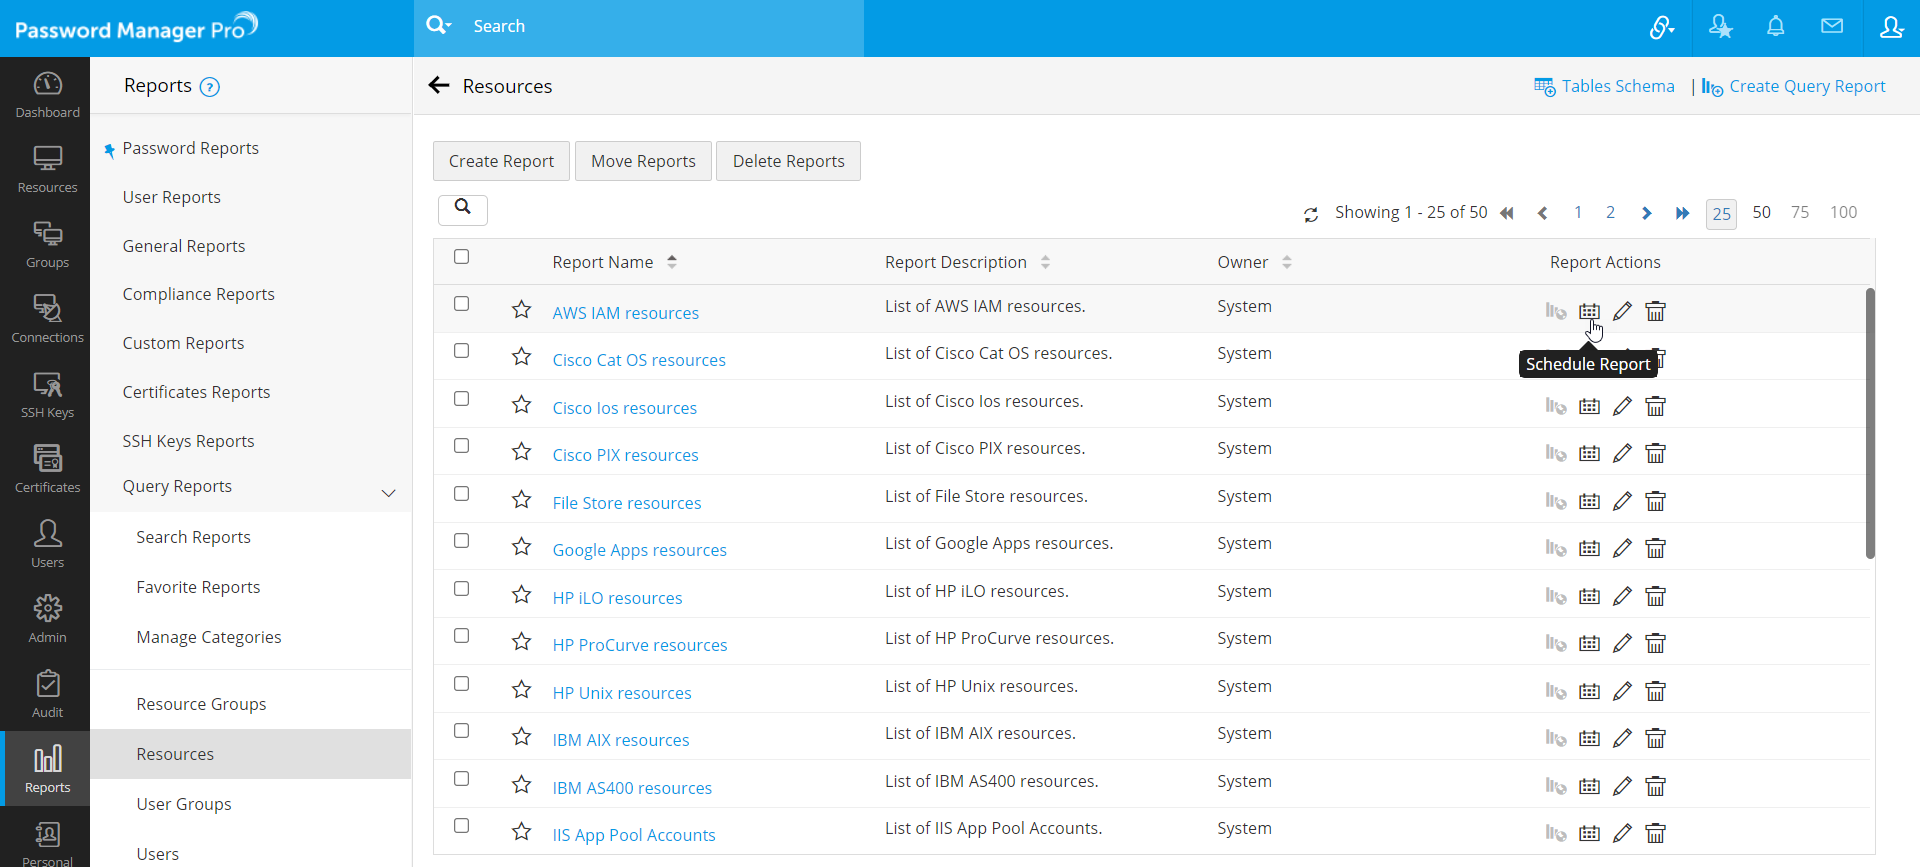Image resolution: width=1920 pixels, height=867 pixels.
Task: Open the notifications bell icon in header
Action: [x=1775, y=27]
